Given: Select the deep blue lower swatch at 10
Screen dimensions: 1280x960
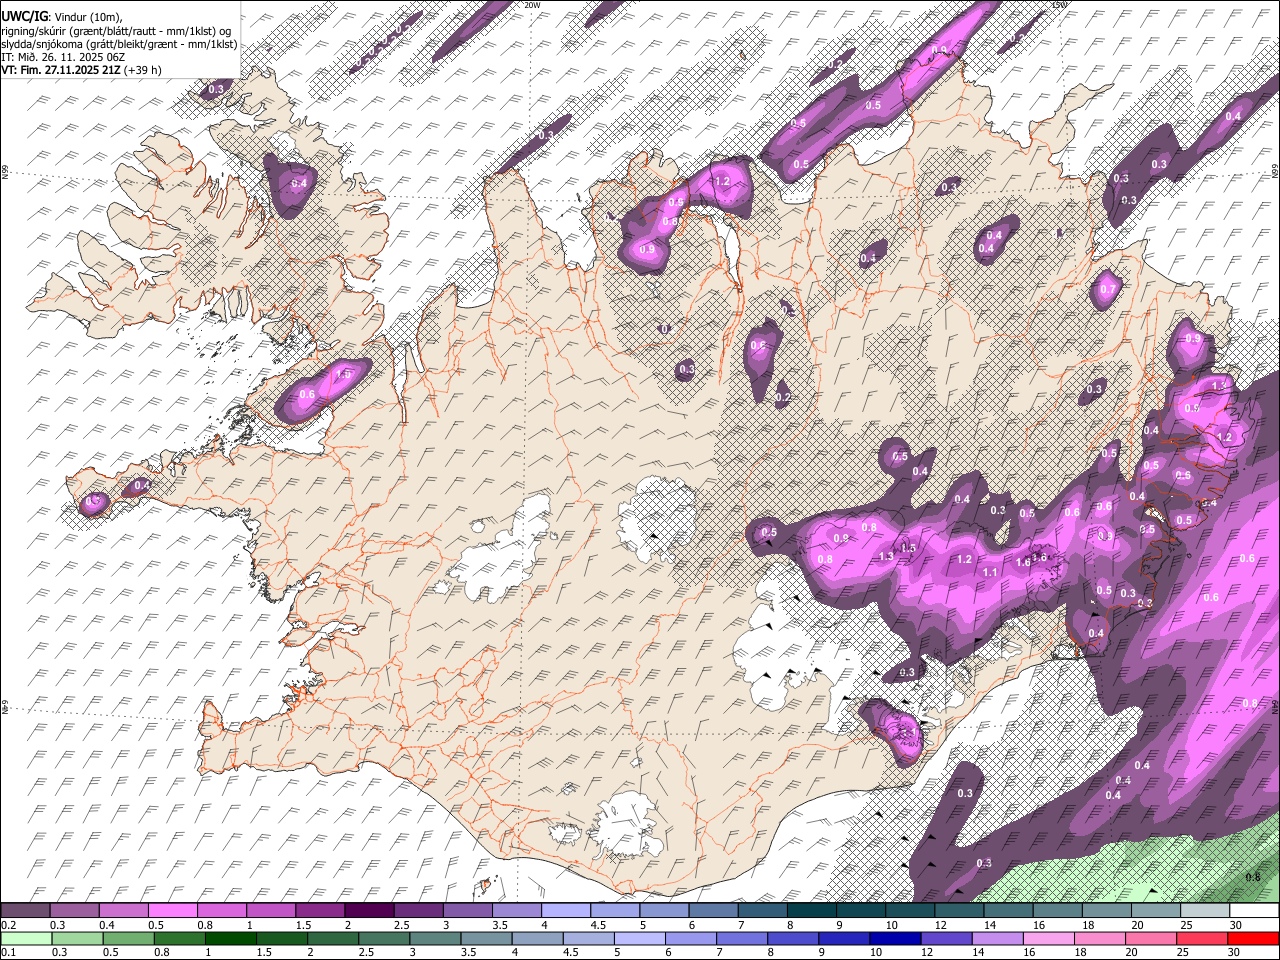Looking at the screenshot, I should click(x=895, y=938).
